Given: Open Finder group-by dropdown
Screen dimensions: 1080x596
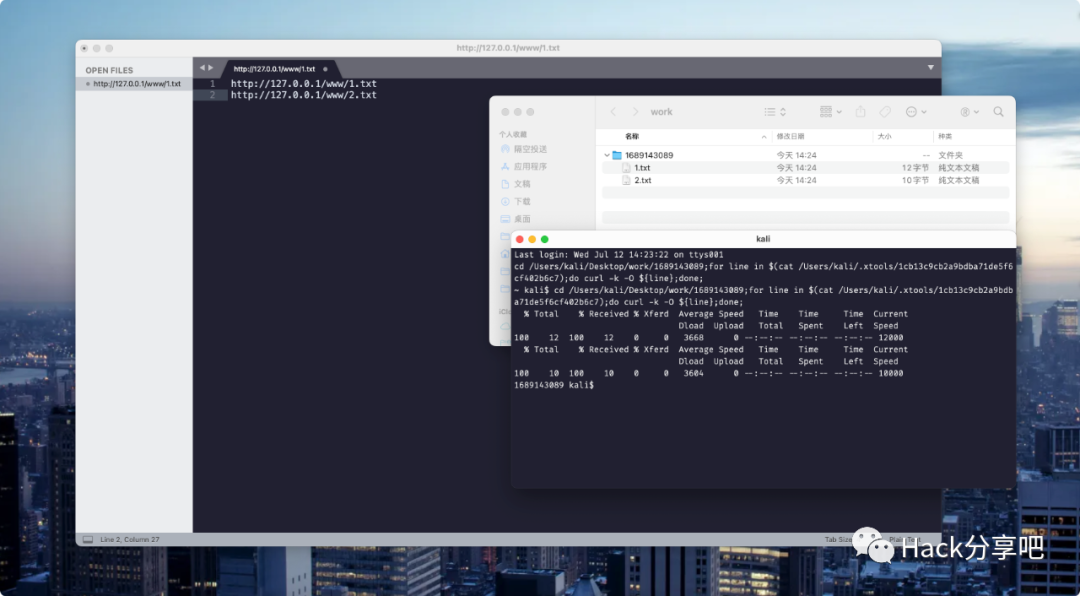Looking at the screenshot, I should coord(831,112).
